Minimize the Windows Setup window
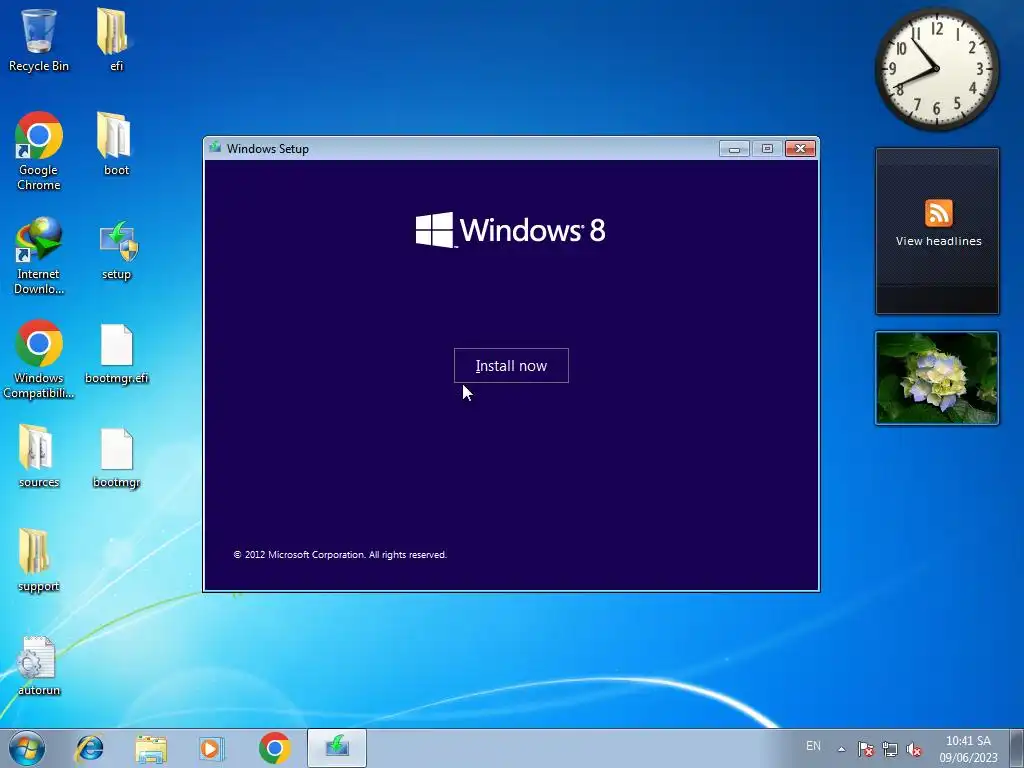This screenshot has width=1024, height=768. (734, 149)
